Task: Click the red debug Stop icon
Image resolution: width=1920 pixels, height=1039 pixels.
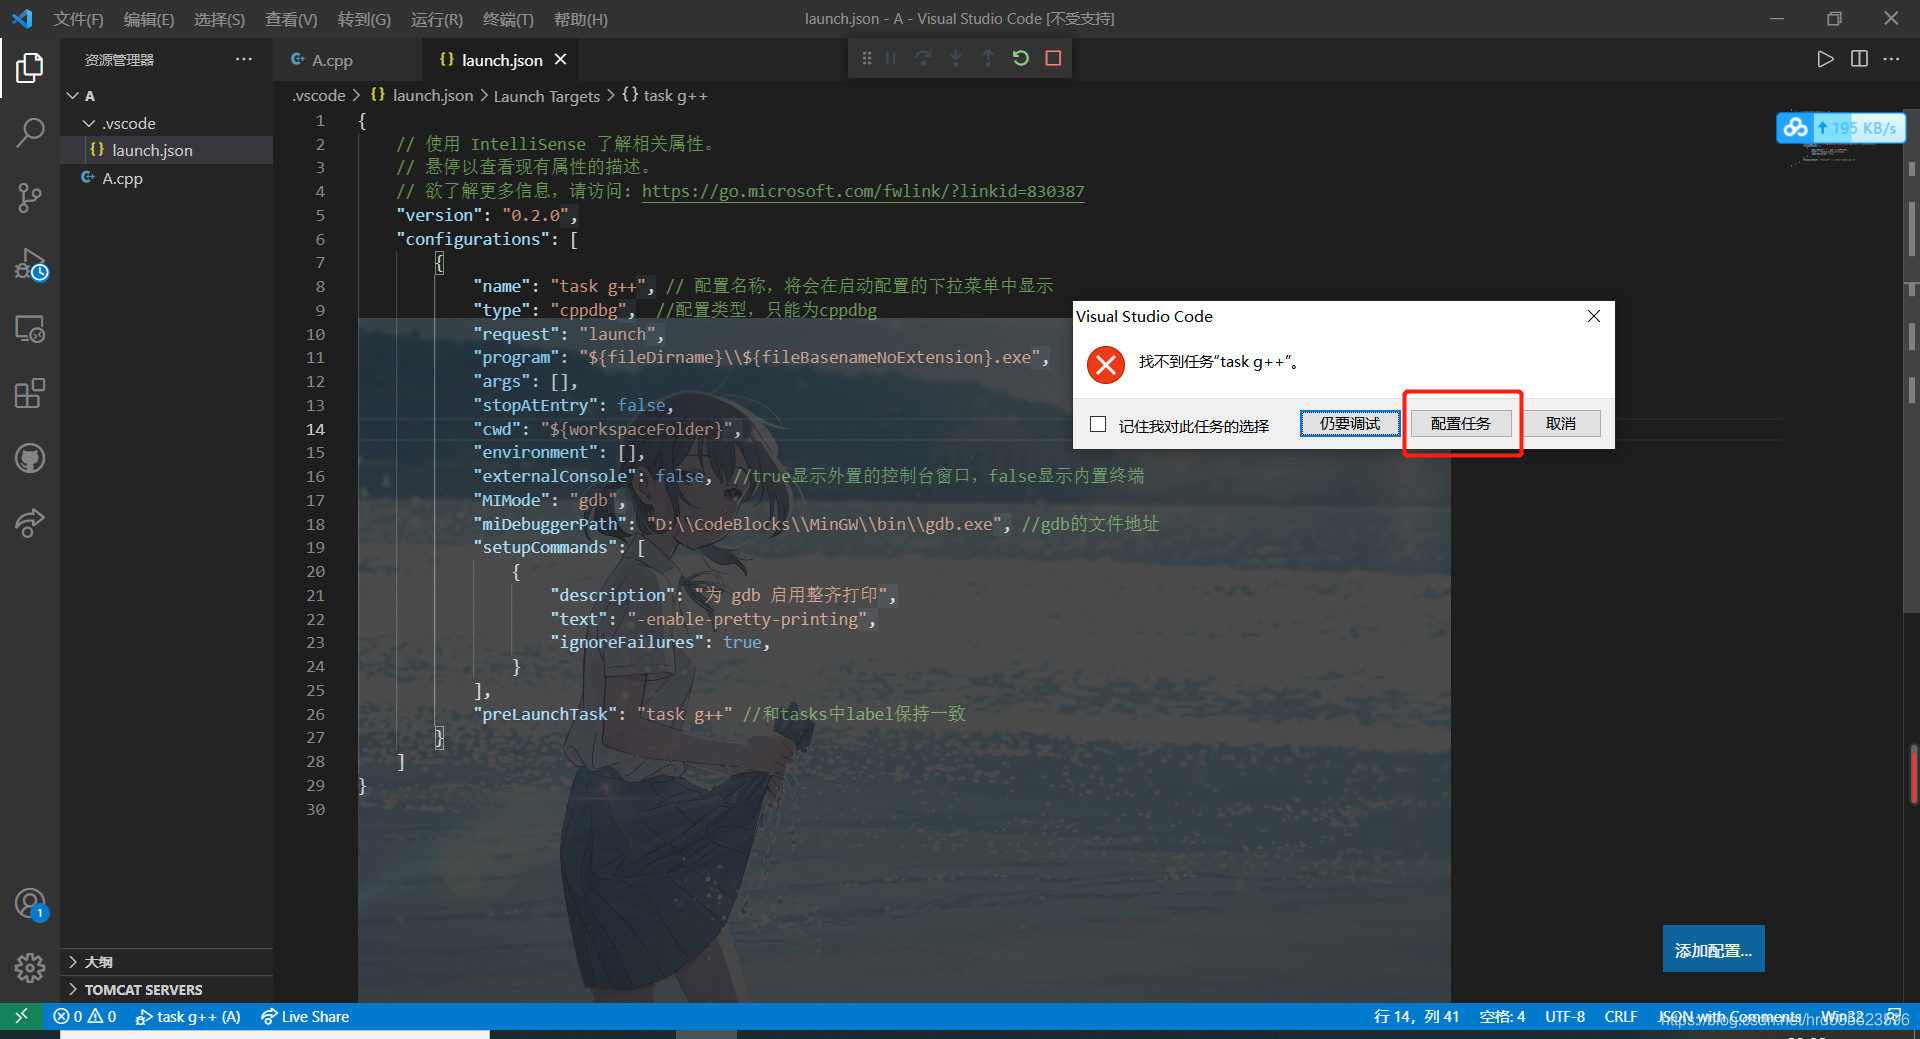Action: pyautogui.click(x=1053, y=58)
